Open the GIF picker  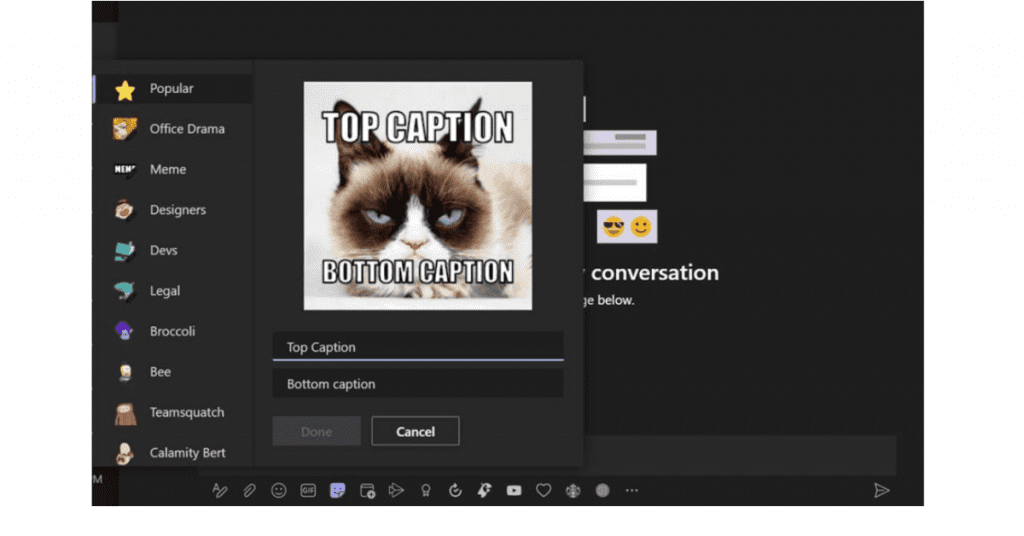[x=308, y=490]
